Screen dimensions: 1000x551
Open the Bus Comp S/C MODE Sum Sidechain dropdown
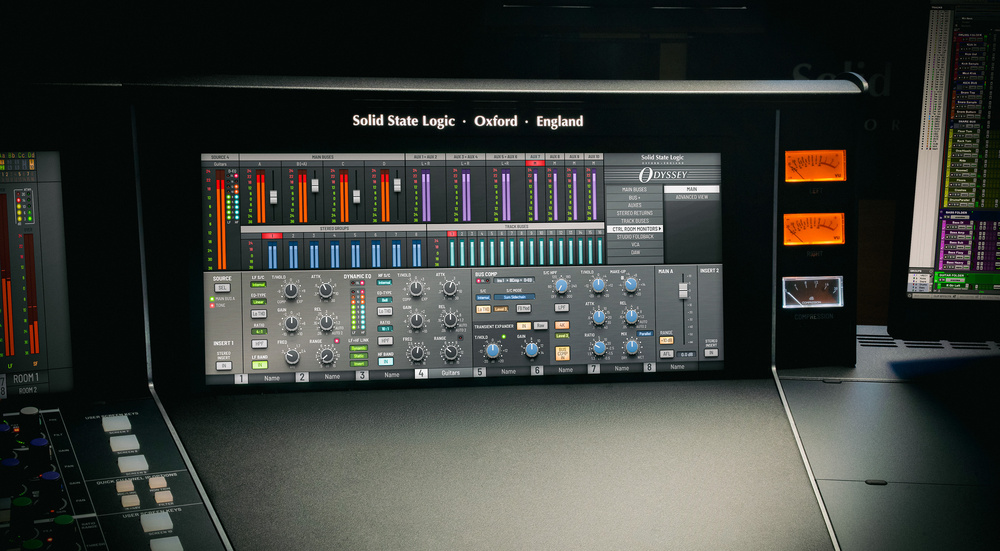515,297
